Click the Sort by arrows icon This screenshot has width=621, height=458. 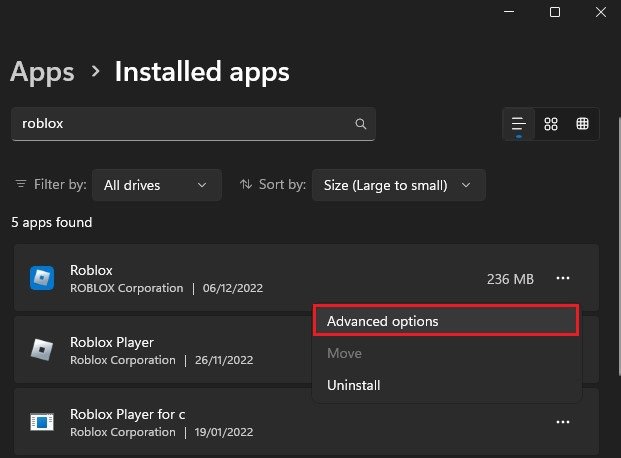click(247, 185)
